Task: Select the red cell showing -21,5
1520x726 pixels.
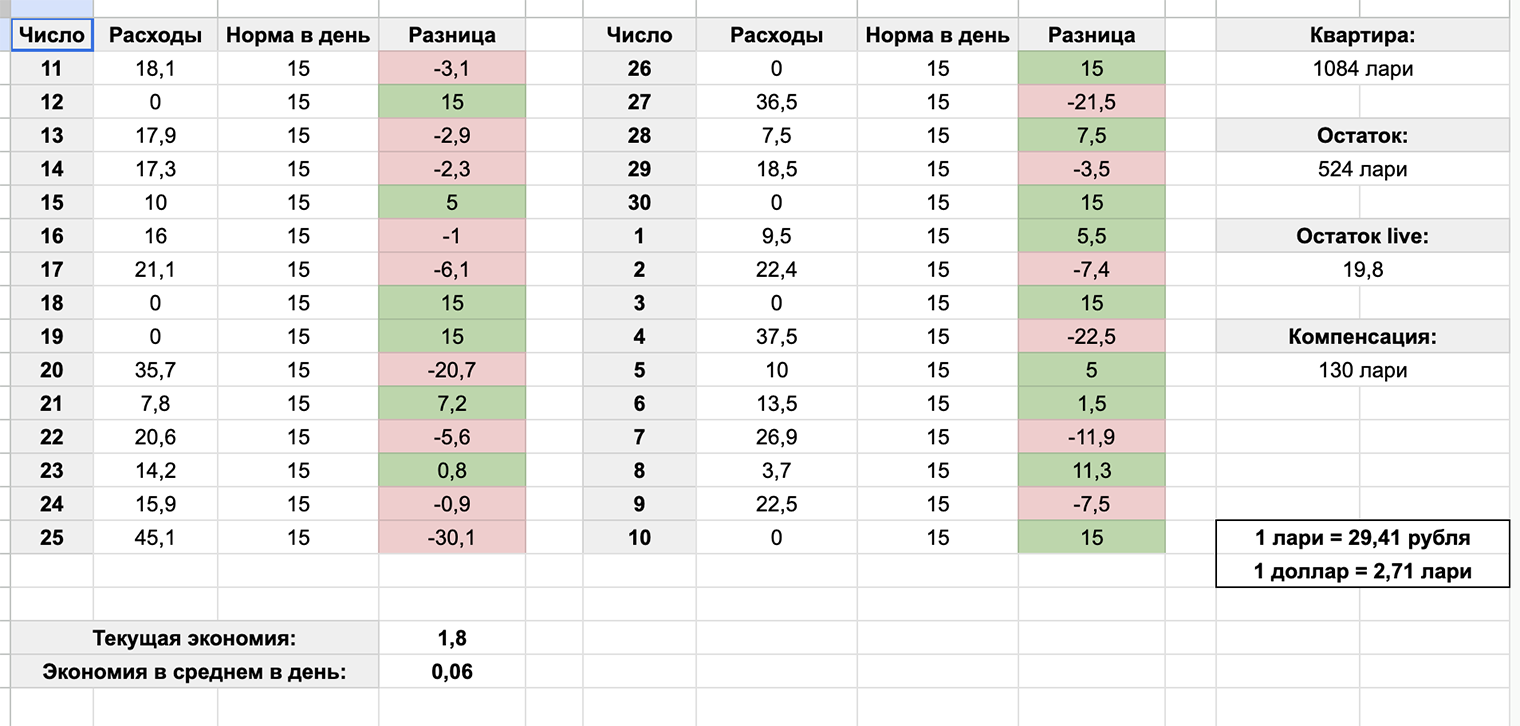Action: [1091, 102]
